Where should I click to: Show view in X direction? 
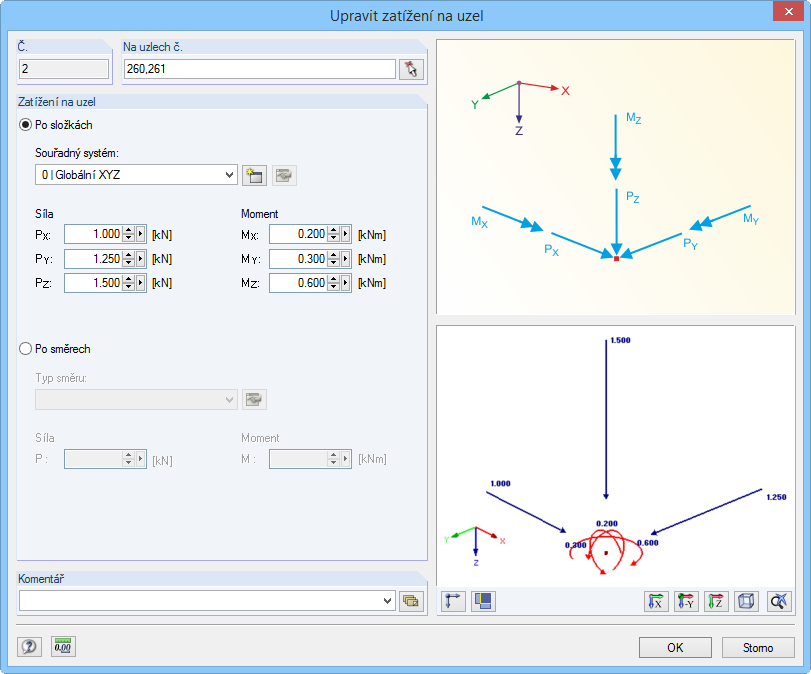tap(656, 602)
